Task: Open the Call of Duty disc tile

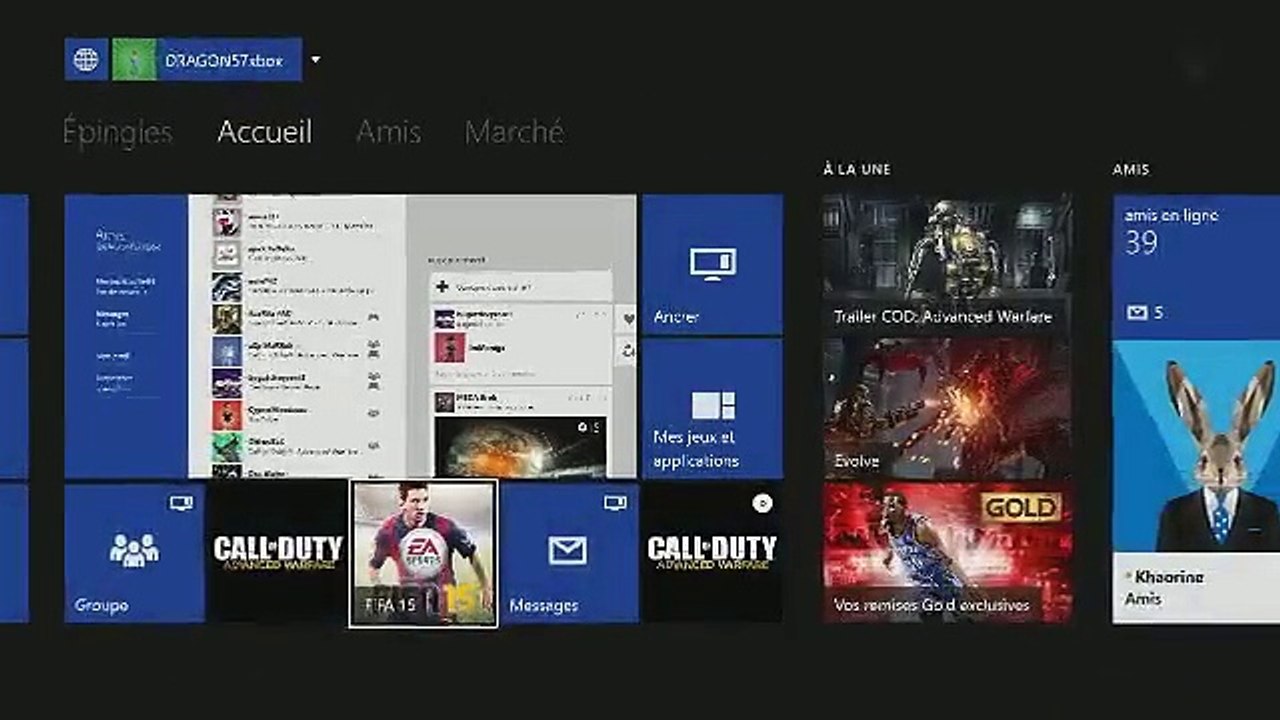Action: tap(712, 553)
